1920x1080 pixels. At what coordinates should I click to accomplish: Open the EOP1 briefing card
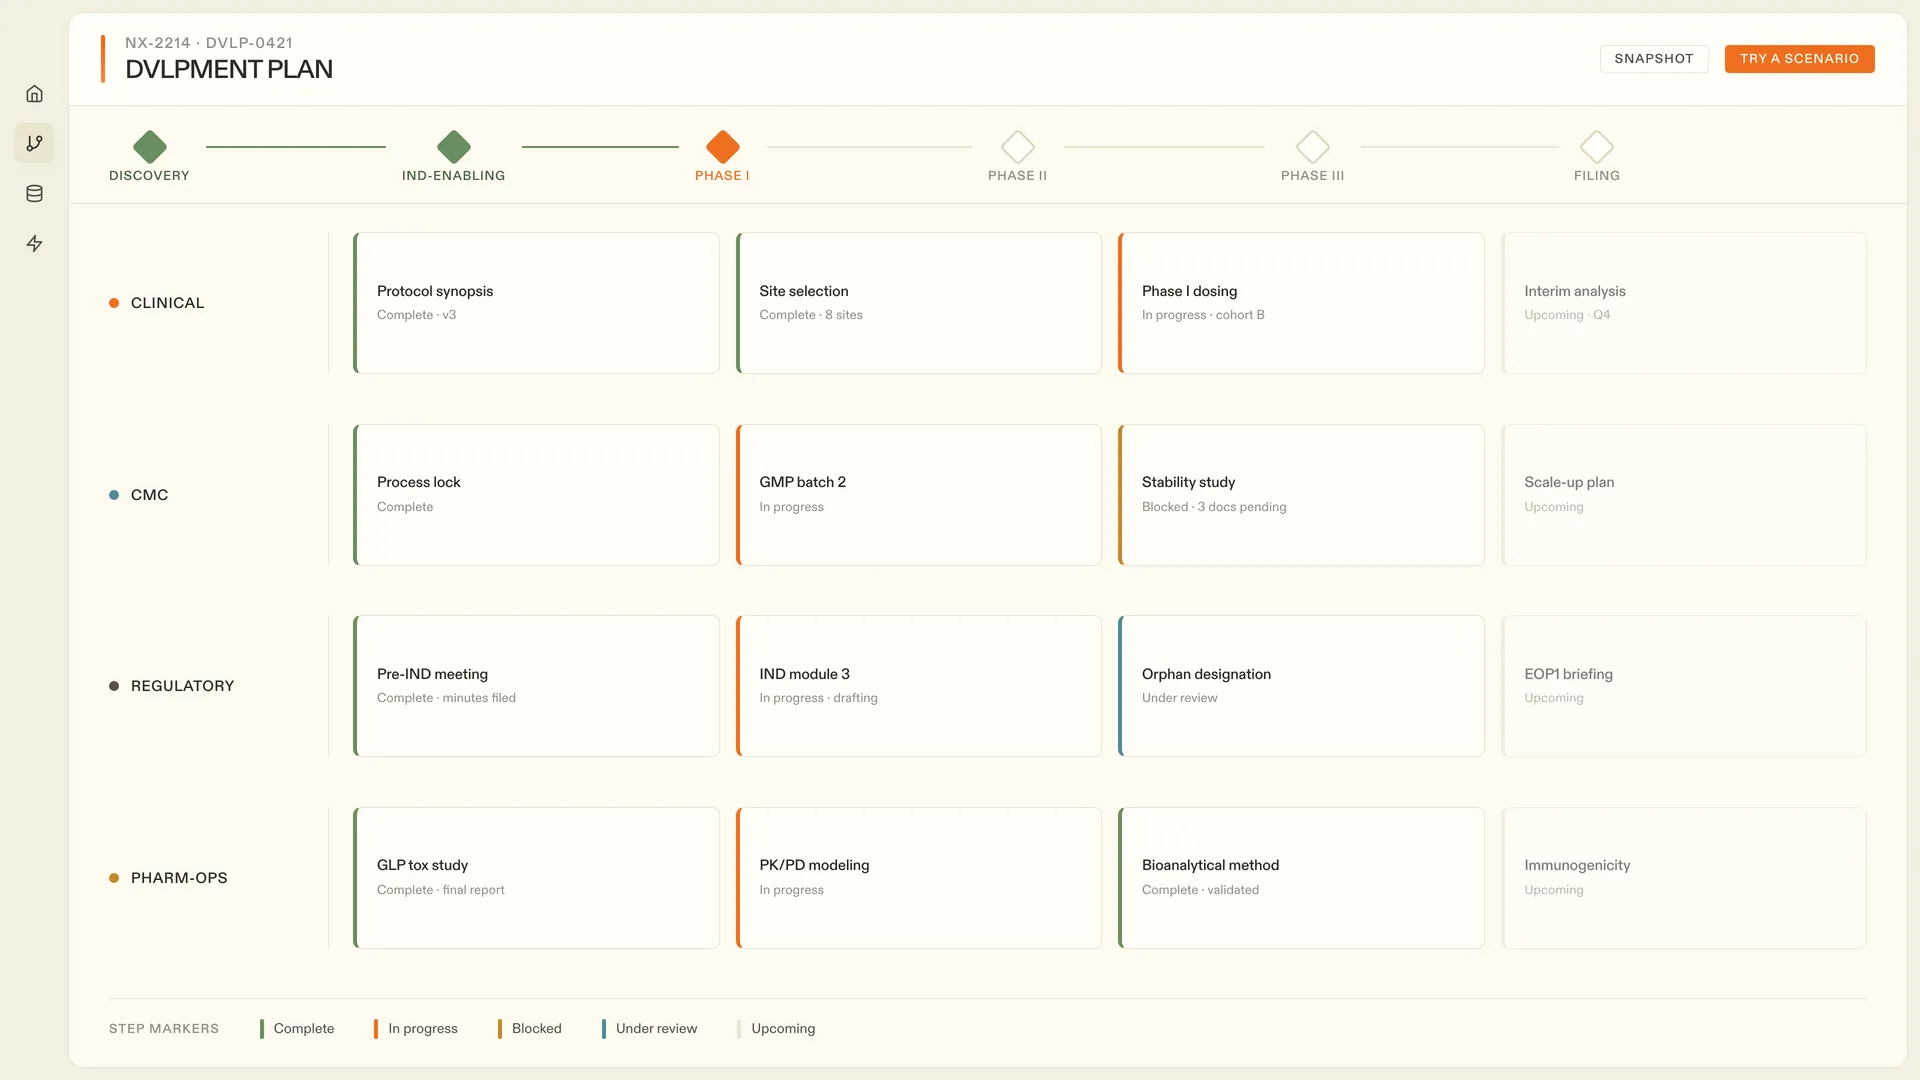pos(1684,686)
